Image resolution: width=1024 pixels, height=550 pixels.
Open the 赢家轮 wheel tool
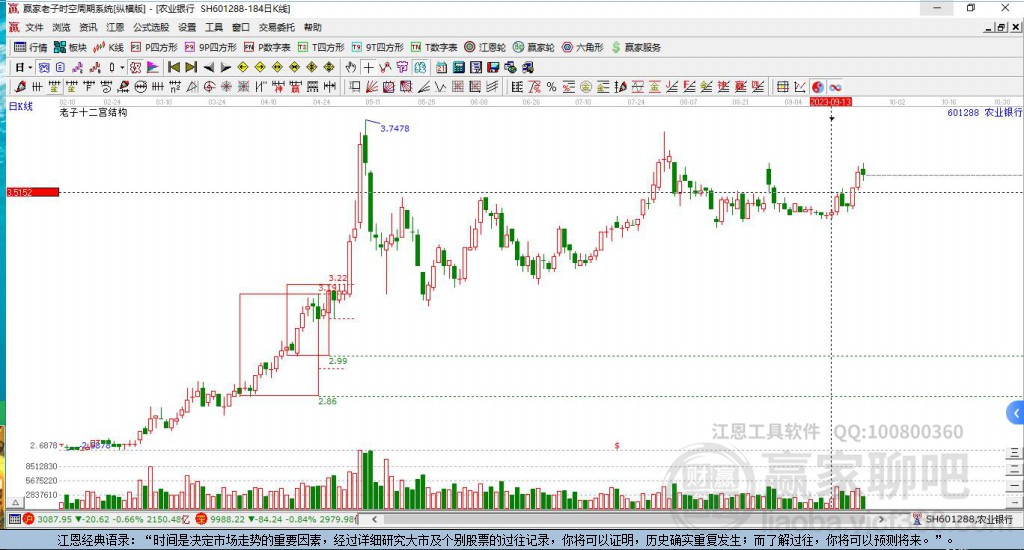534,47
